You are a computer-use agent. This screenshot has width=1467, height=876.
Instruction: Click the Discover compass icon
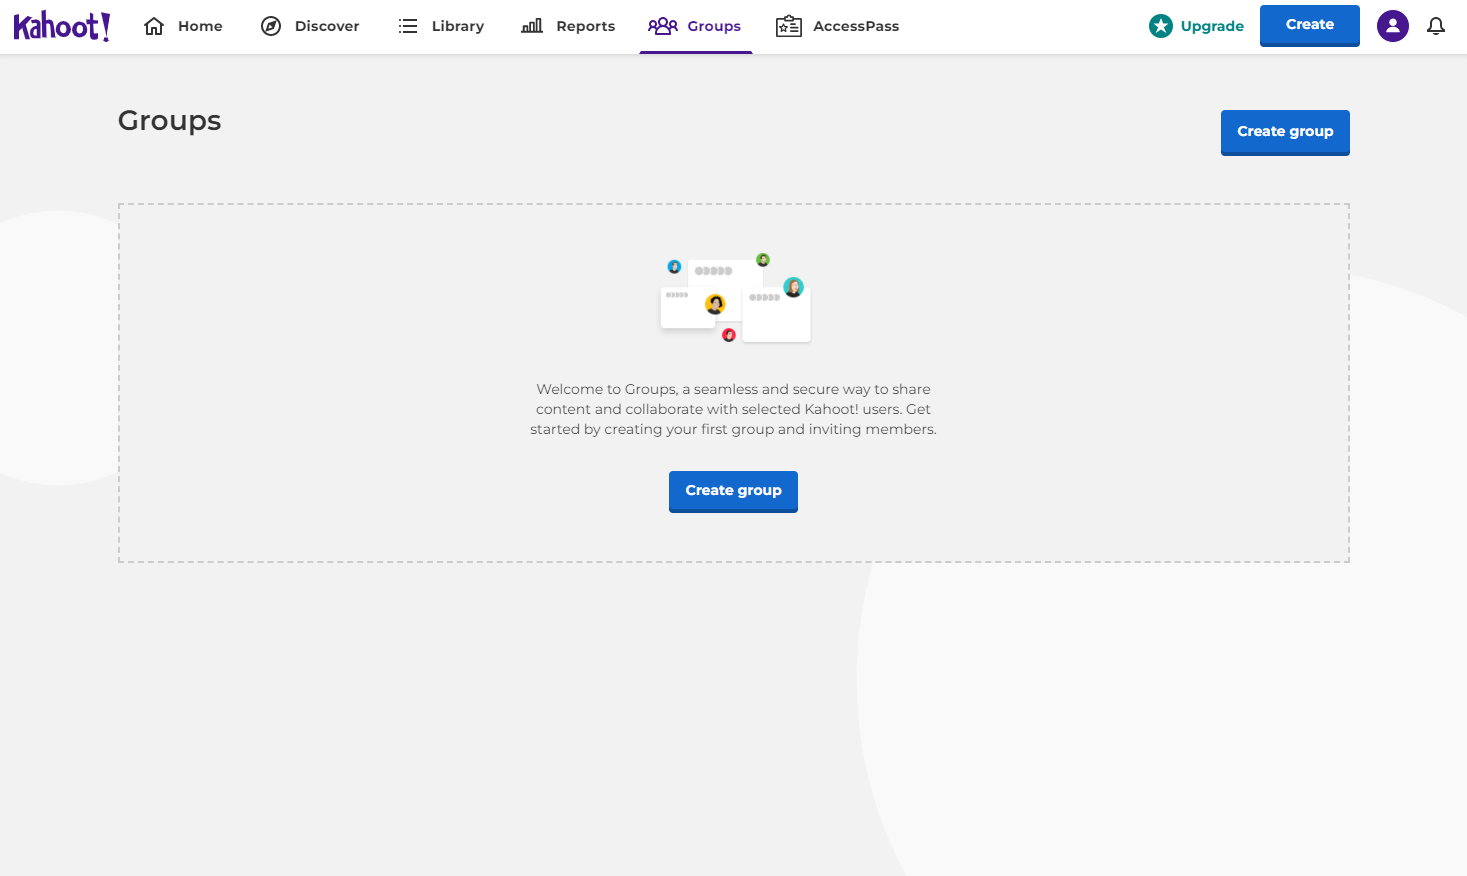tap(271, 26)
